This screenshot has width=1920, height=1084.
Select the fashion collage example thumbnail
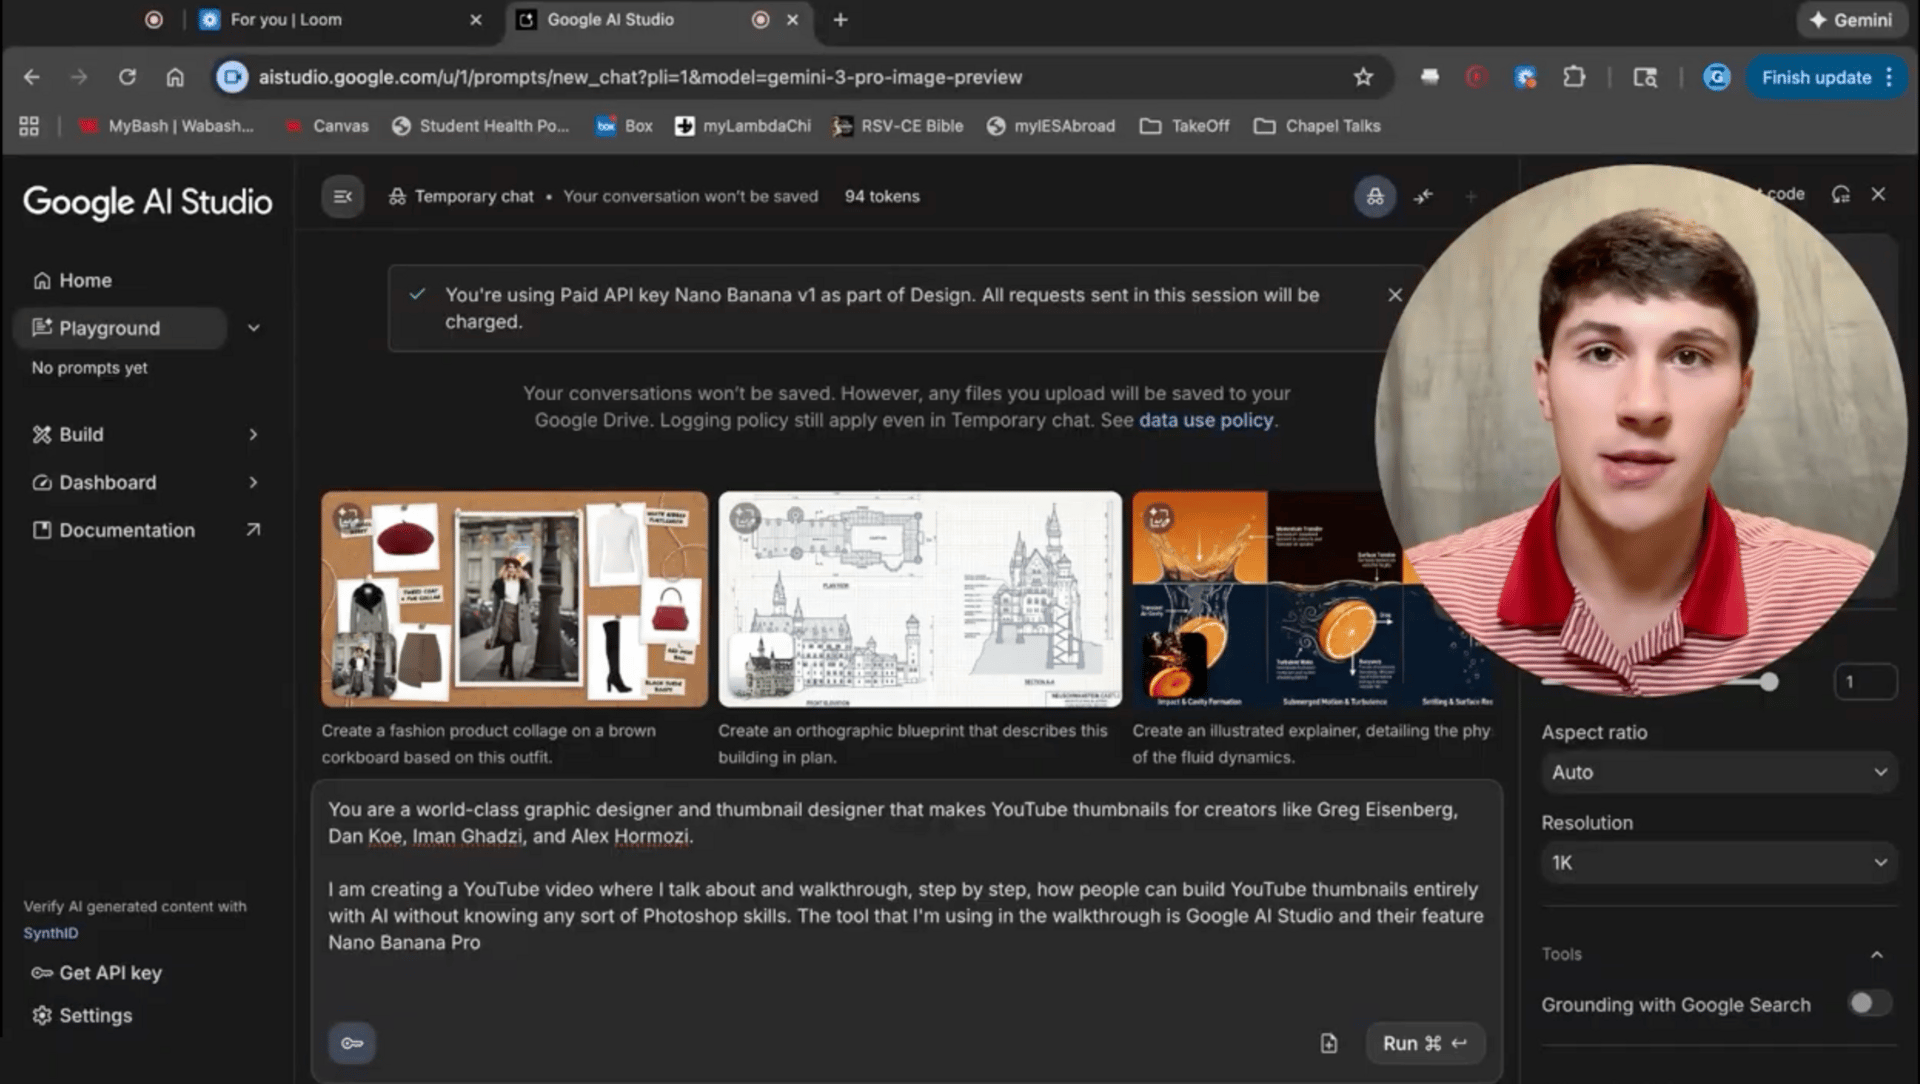click(x=514, y=598)
